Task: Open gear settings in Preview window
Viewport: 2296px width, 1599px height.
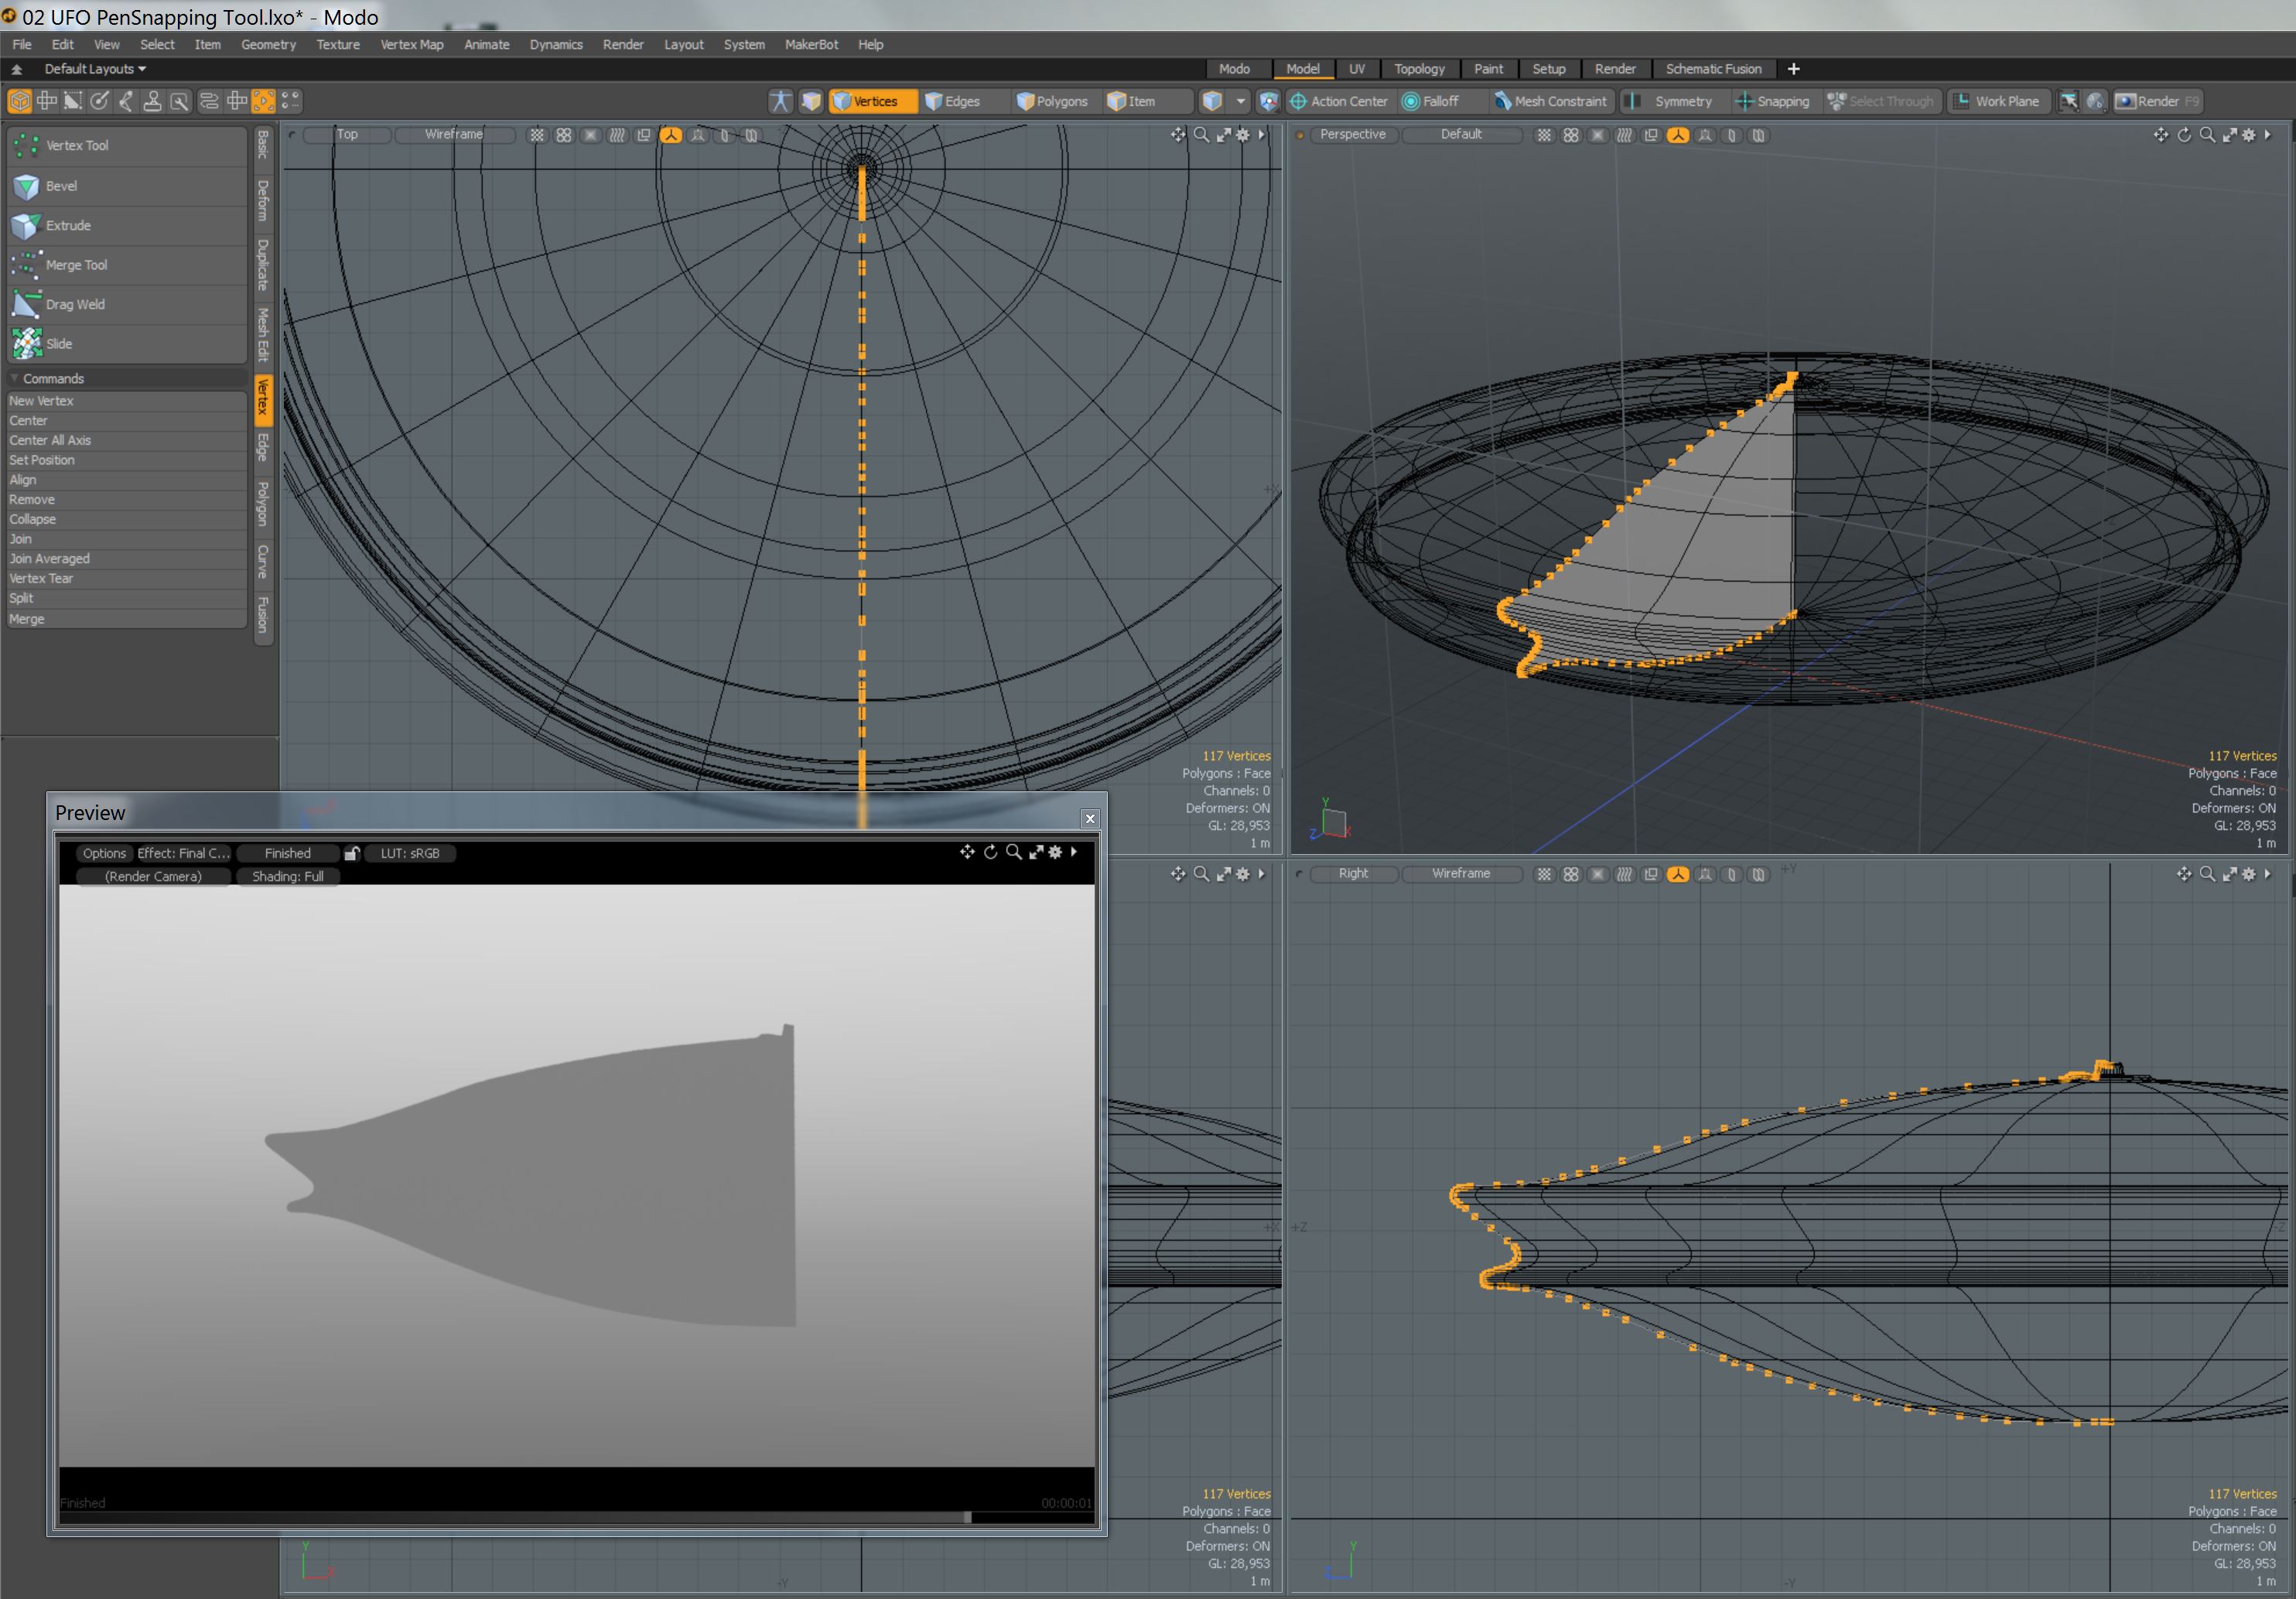Action: tap(1055, 852)
